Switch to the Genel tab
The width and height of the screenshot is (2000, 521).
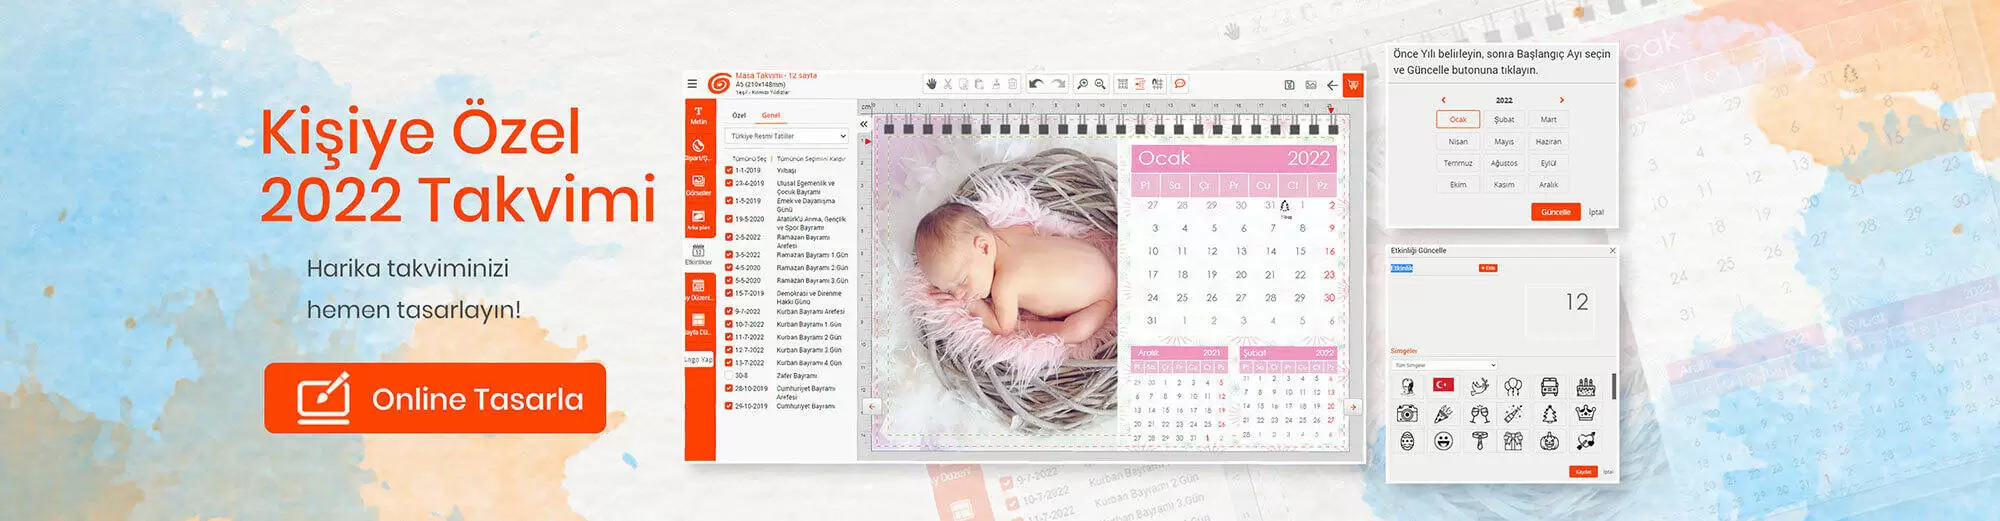click(771, 115)
